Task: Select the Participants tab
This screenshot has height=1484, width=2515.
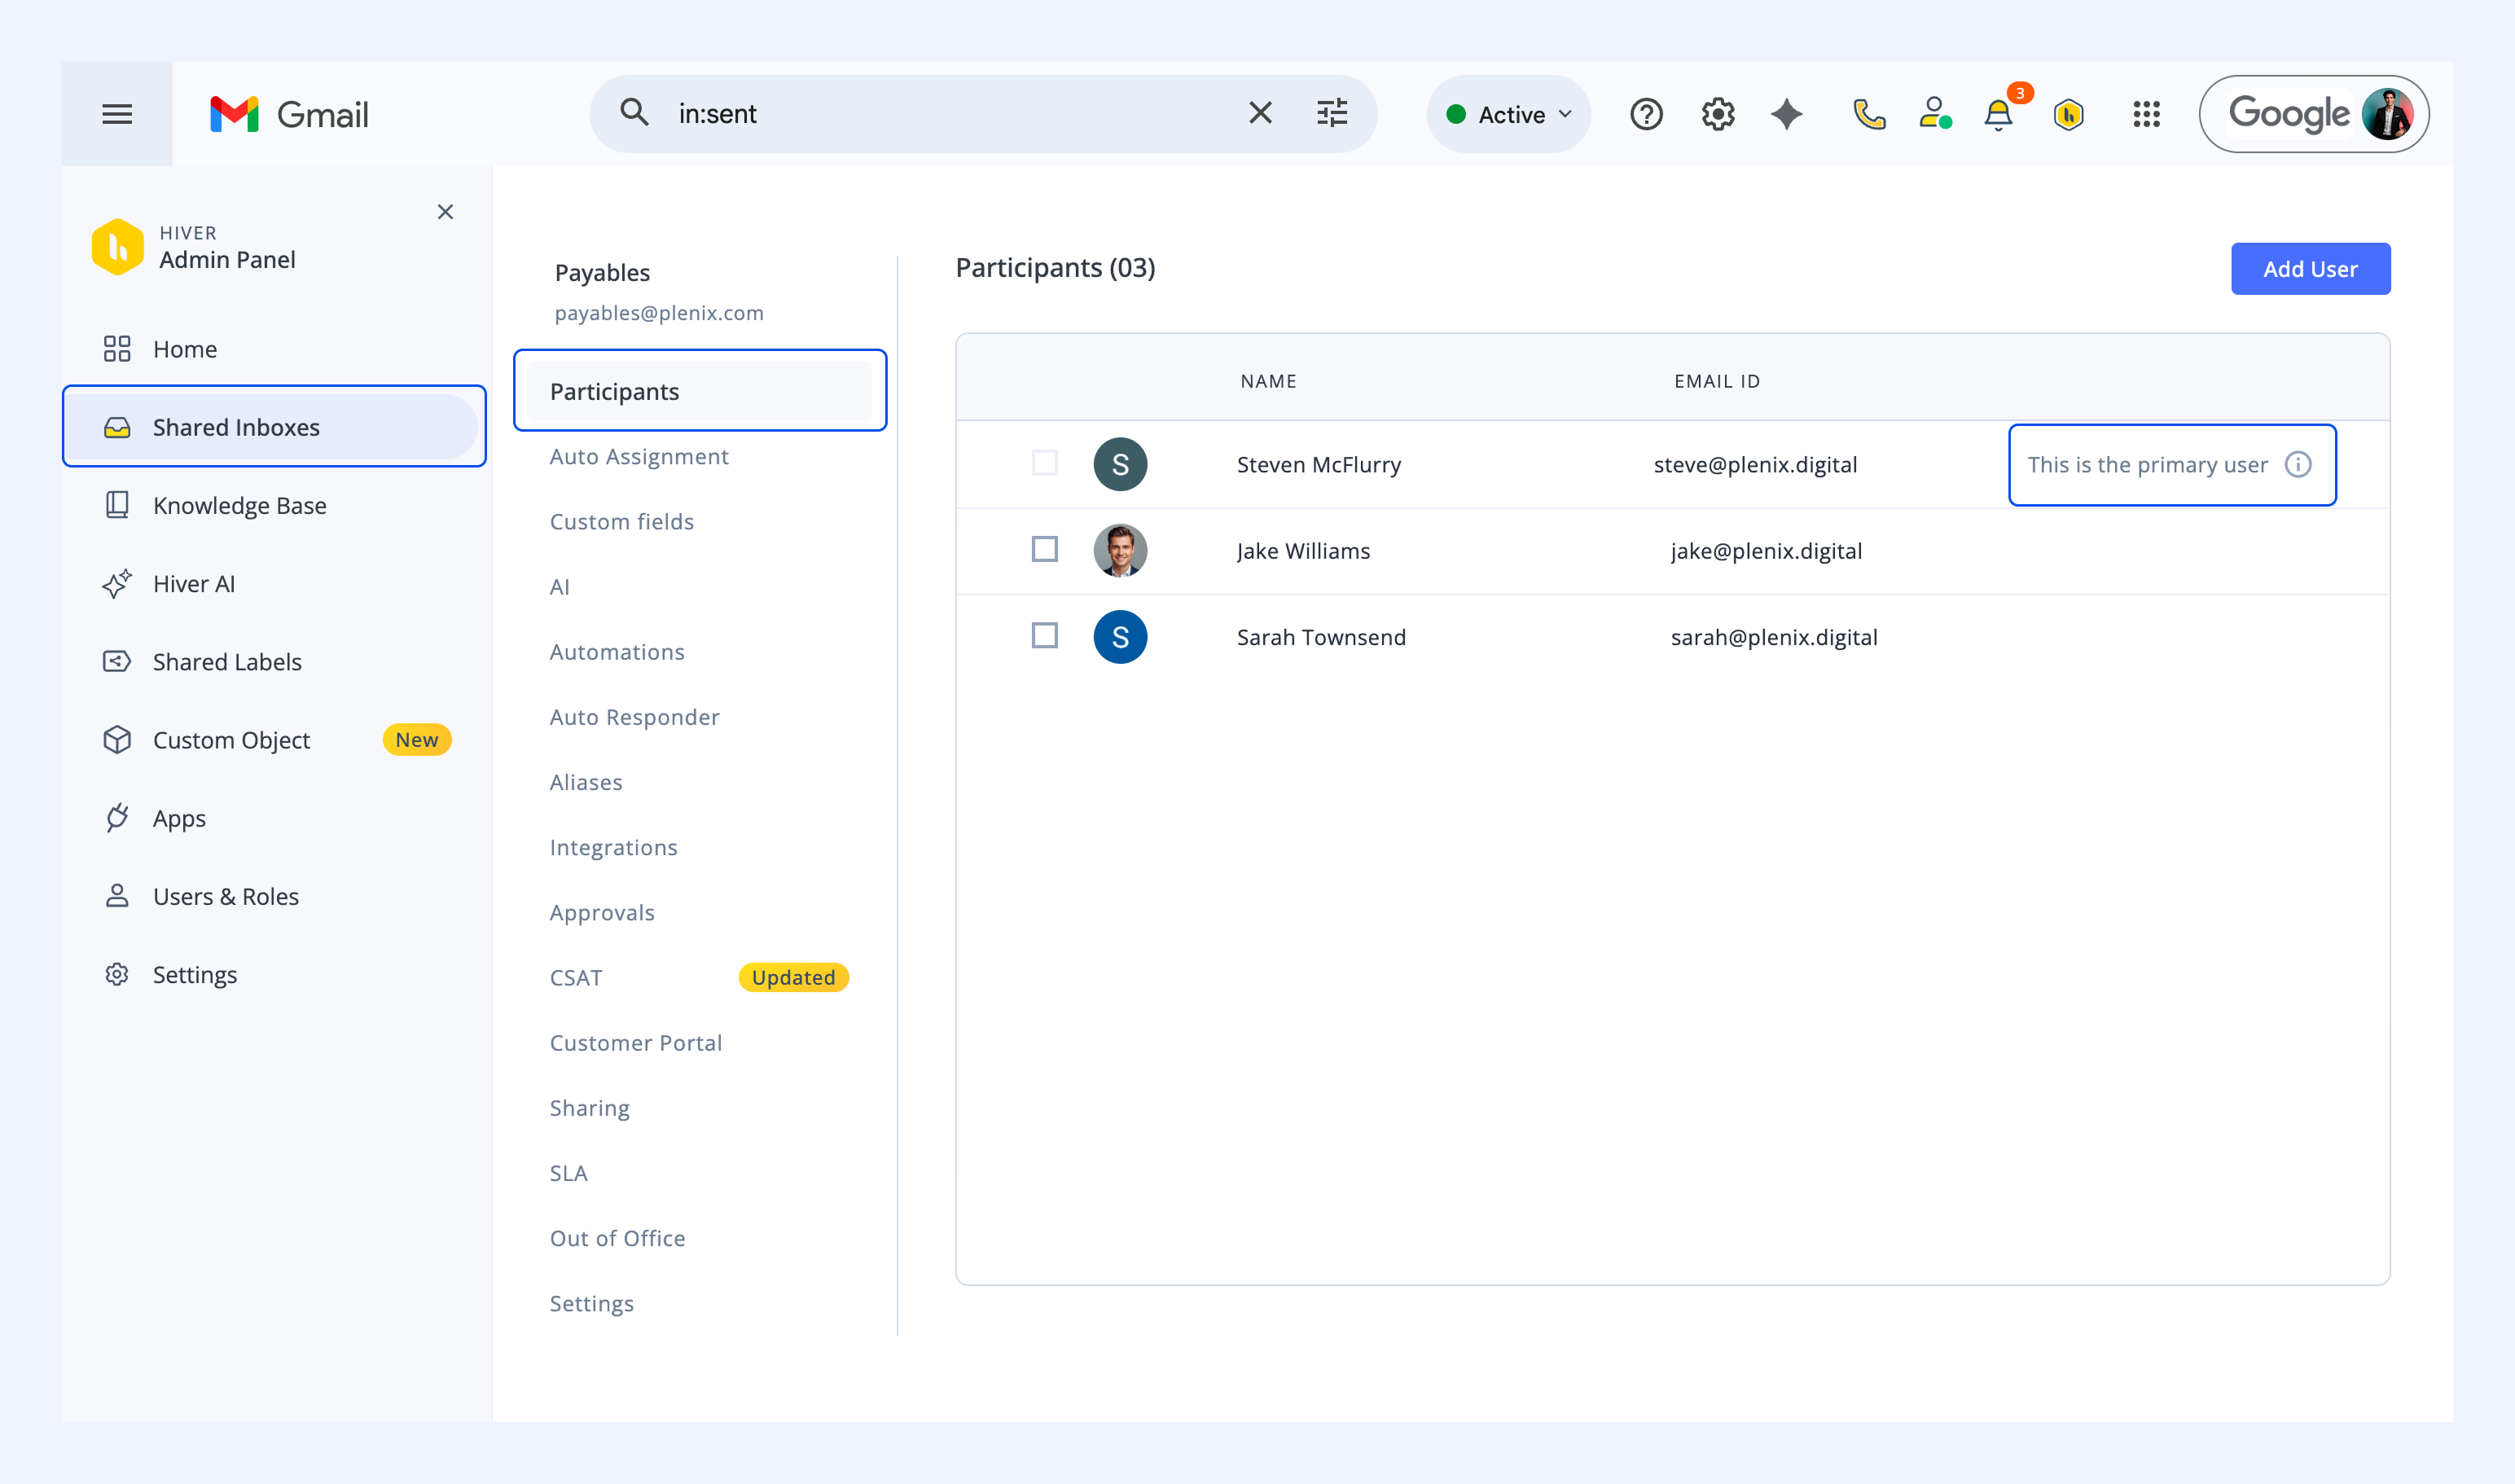Action: pyautogui.click(x=699, y=391)
